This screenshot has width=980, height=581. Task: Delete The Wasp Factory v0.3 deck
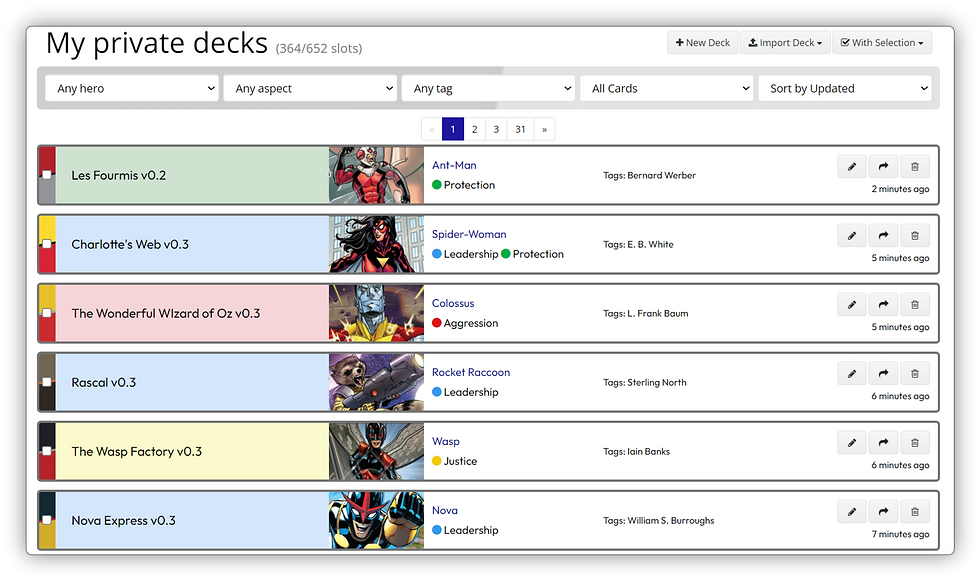click(x=914, y=443)
